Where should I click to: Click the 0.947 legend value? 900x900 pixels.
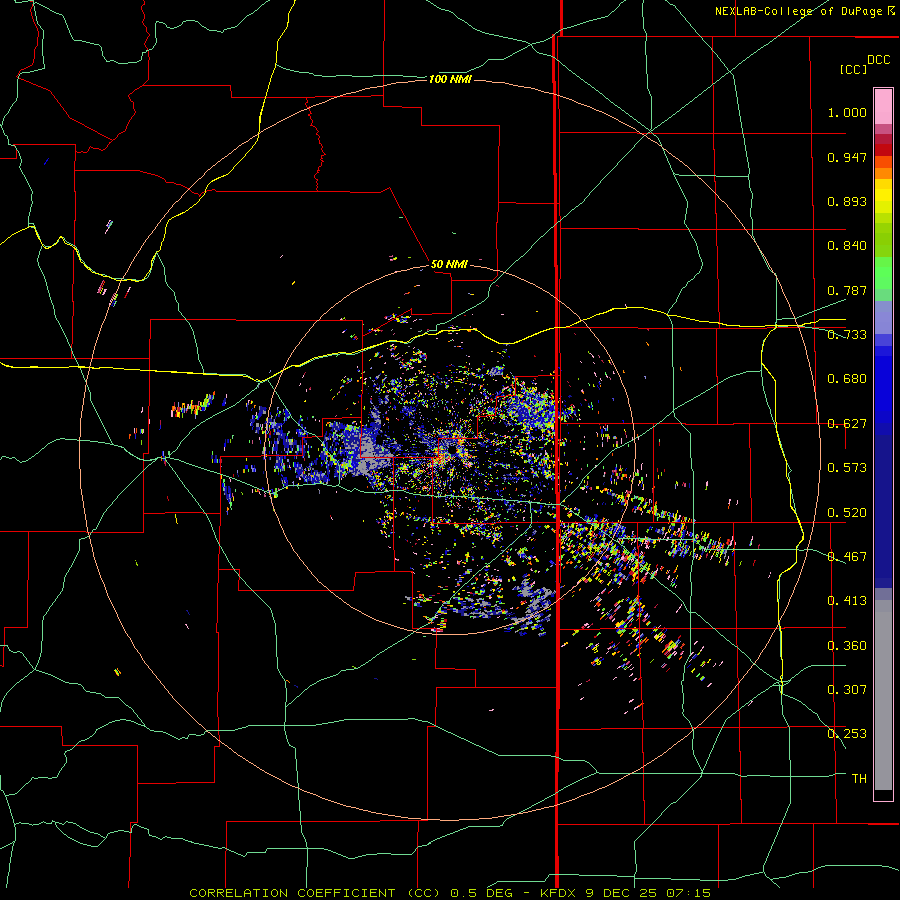point(847,157)
